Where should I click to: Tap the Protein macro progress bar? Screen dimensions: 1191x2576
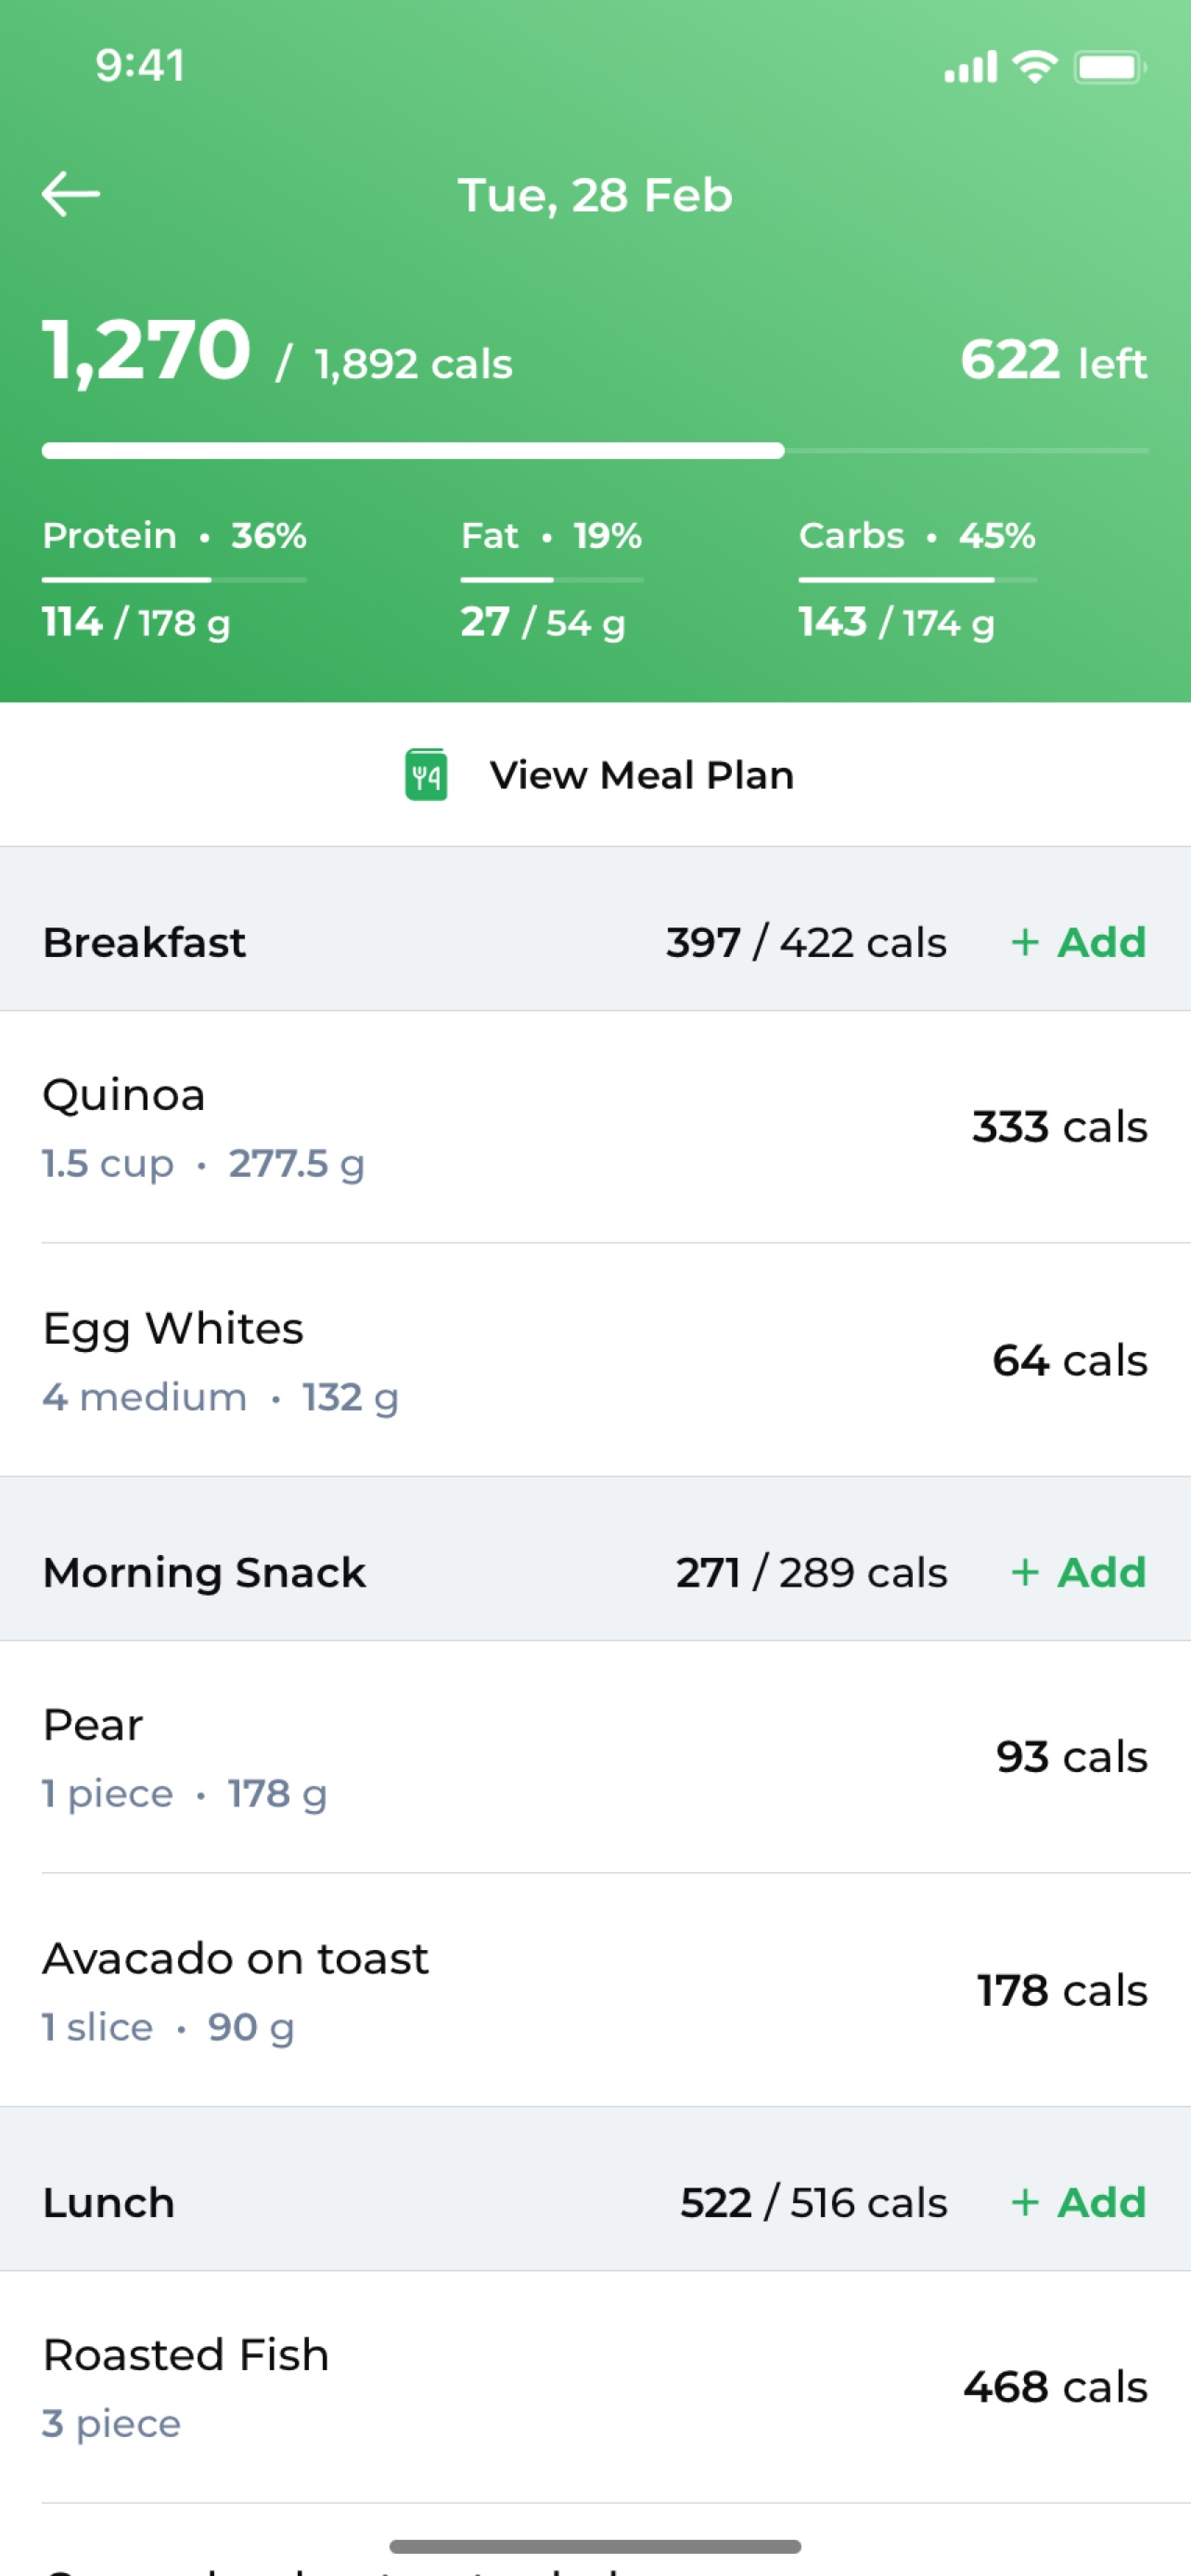pyautogui.click(x=174, y=579)
